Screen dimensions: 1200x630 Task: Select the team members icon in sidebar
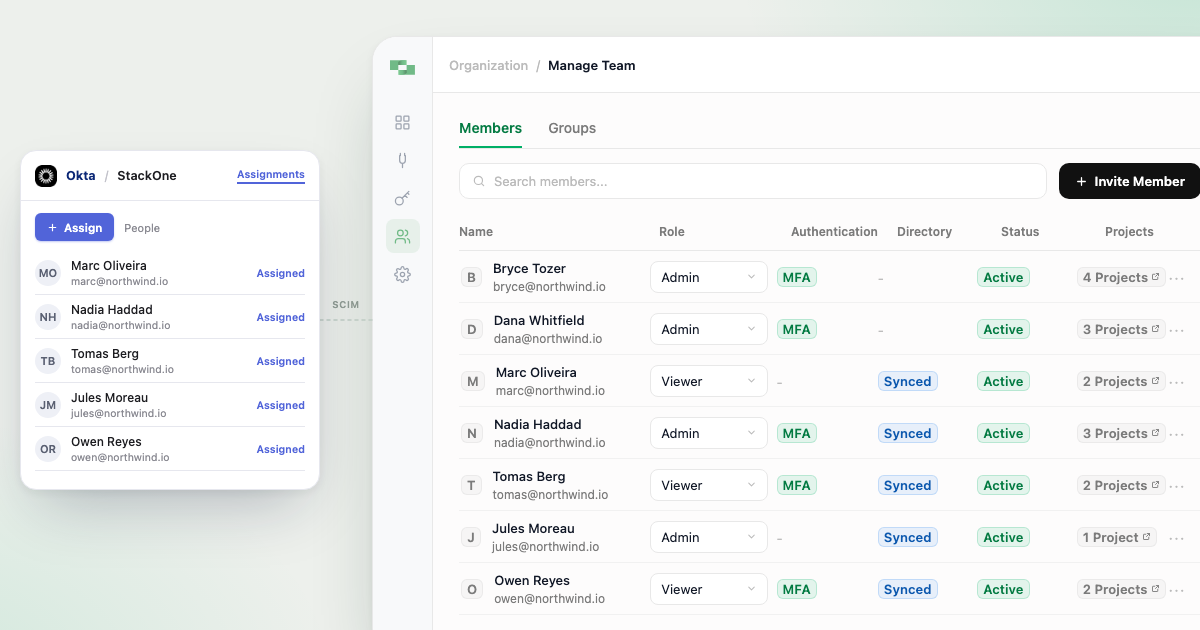click(x=403, y=236)
